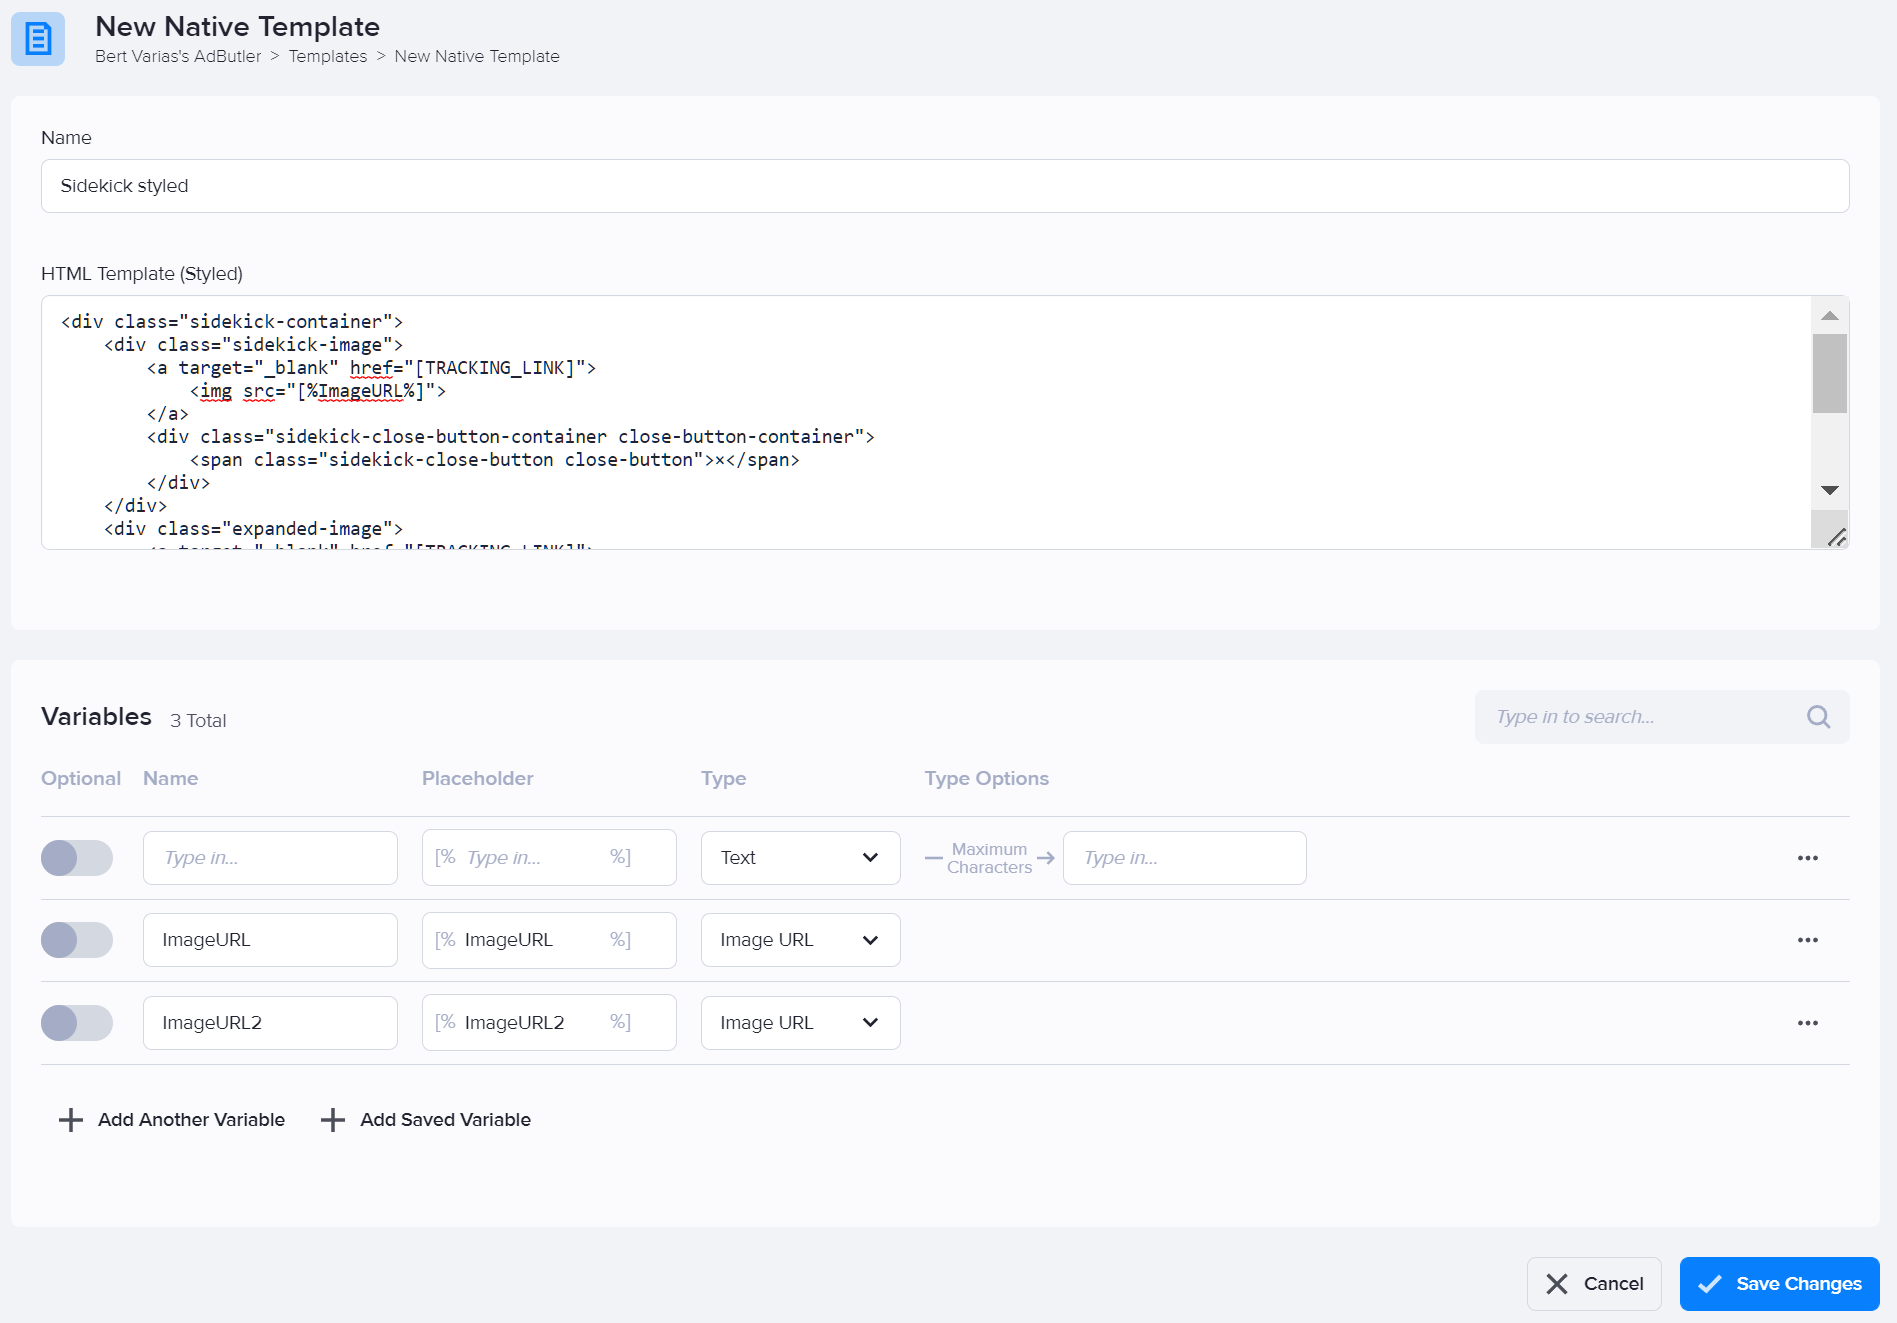Open the Templates breadcrumb link
This screenshot has height=1323, width=1897.
(328, 56)
